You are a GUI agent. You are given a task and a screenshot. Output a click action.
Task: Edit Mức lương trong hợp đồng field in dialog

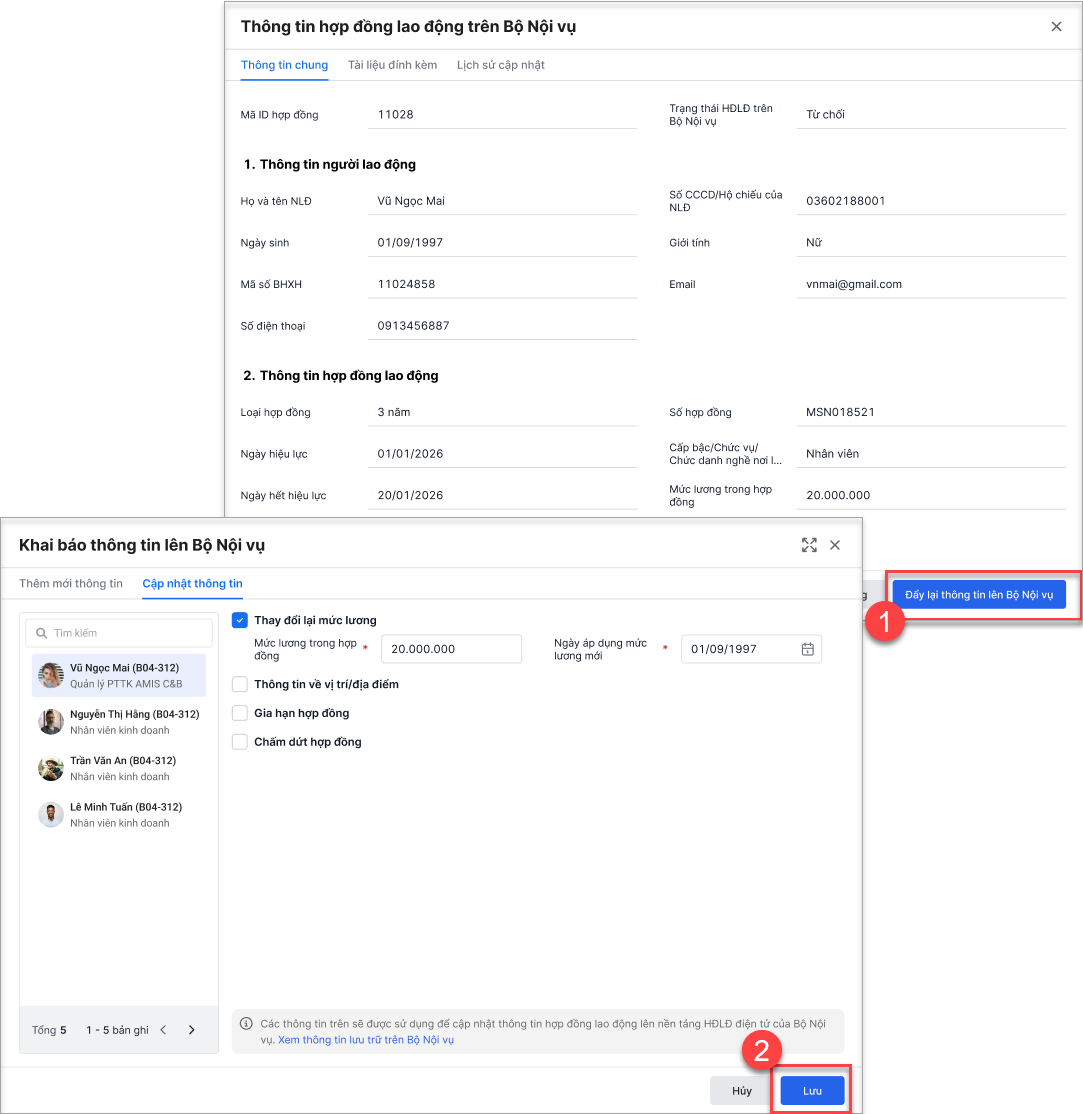(x=451, y=649)
